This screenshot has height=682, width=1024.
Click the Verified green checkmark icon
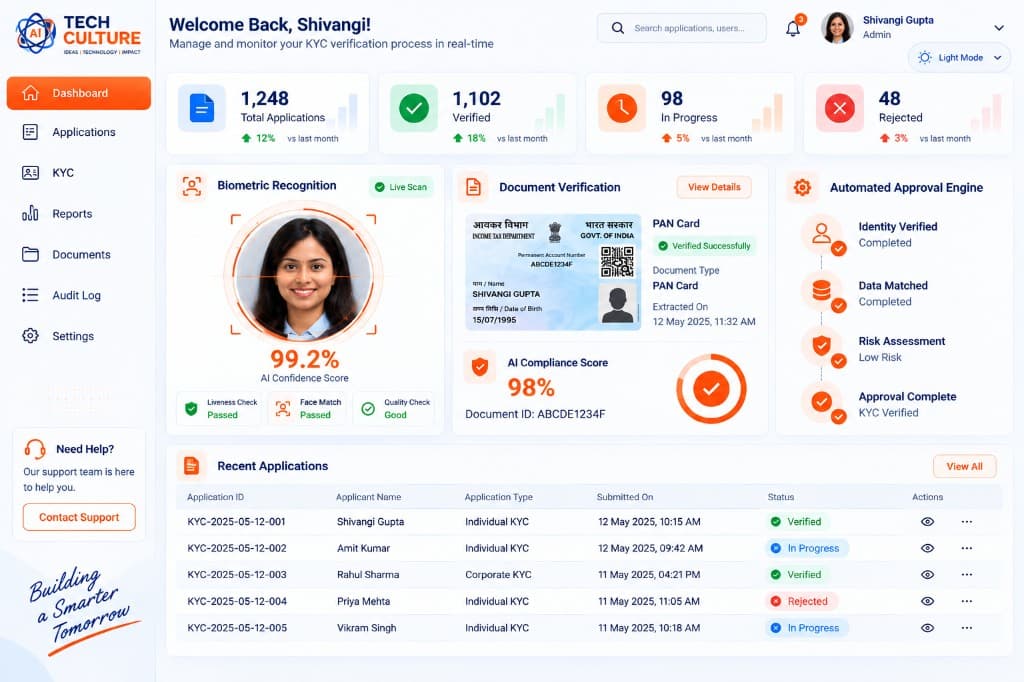[x=414, y=108]
